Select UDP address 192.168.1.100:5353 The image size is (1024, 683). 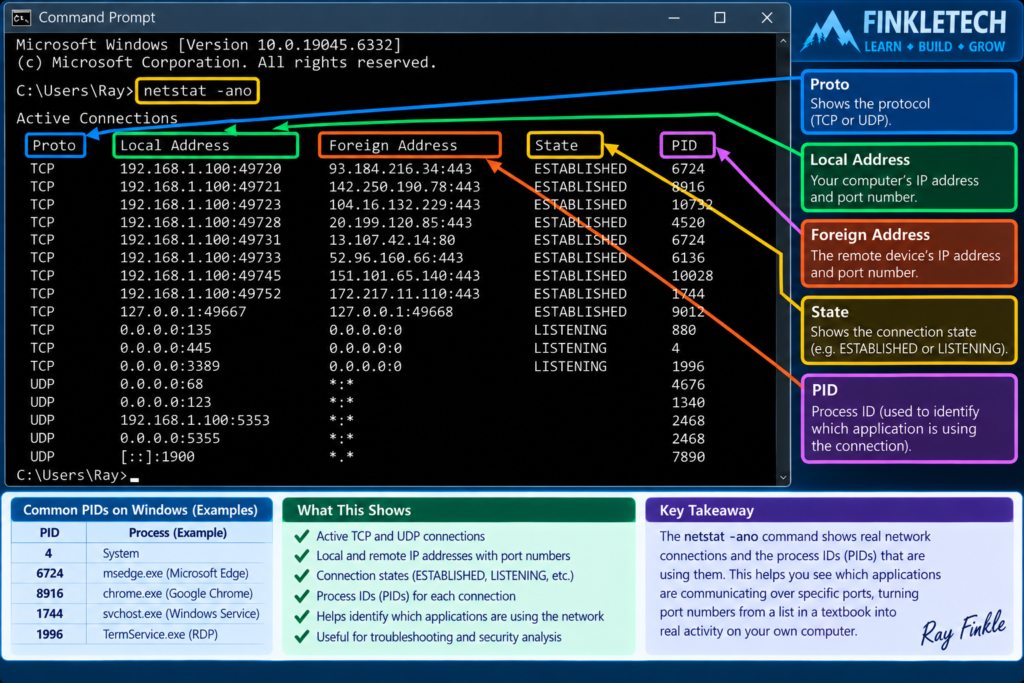tap(195, 421)
